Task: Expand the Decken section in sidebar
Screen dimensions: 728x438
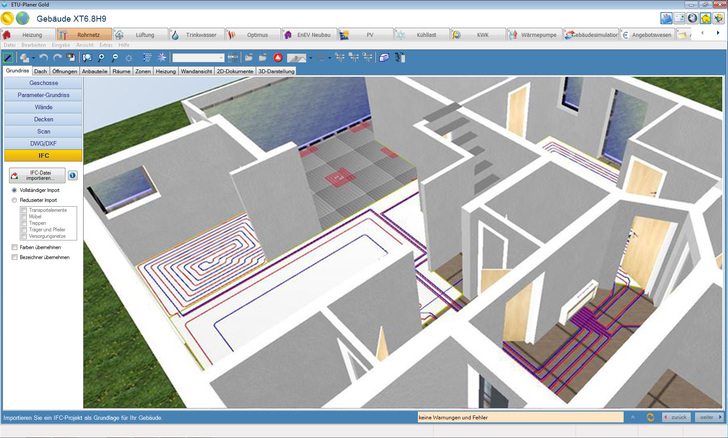Action: (x=43, y=119)
